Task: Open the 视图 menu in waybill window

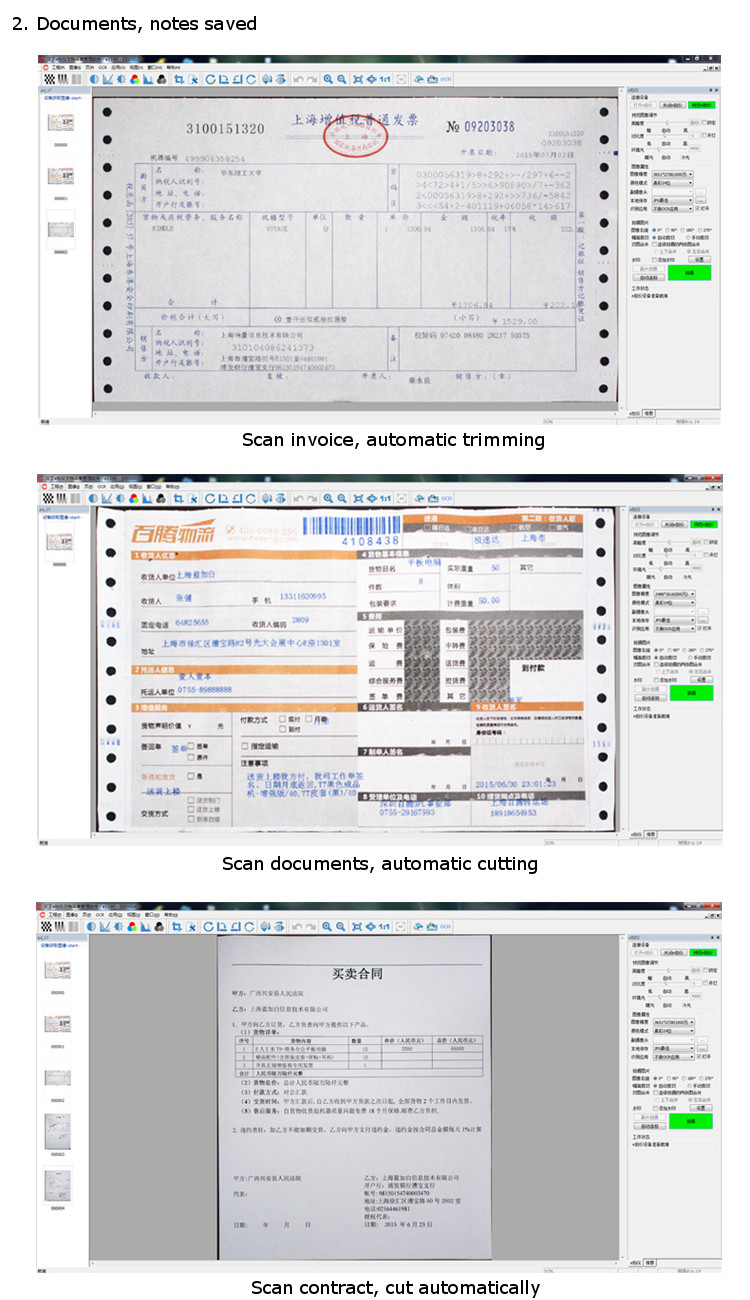Action: (134, 486)
